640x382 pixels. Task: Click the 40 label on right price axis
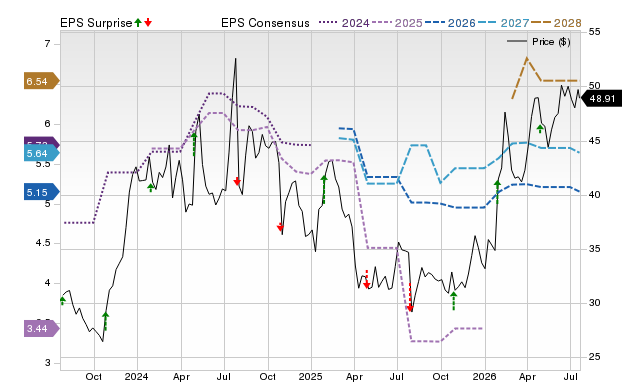coord(595,195)
